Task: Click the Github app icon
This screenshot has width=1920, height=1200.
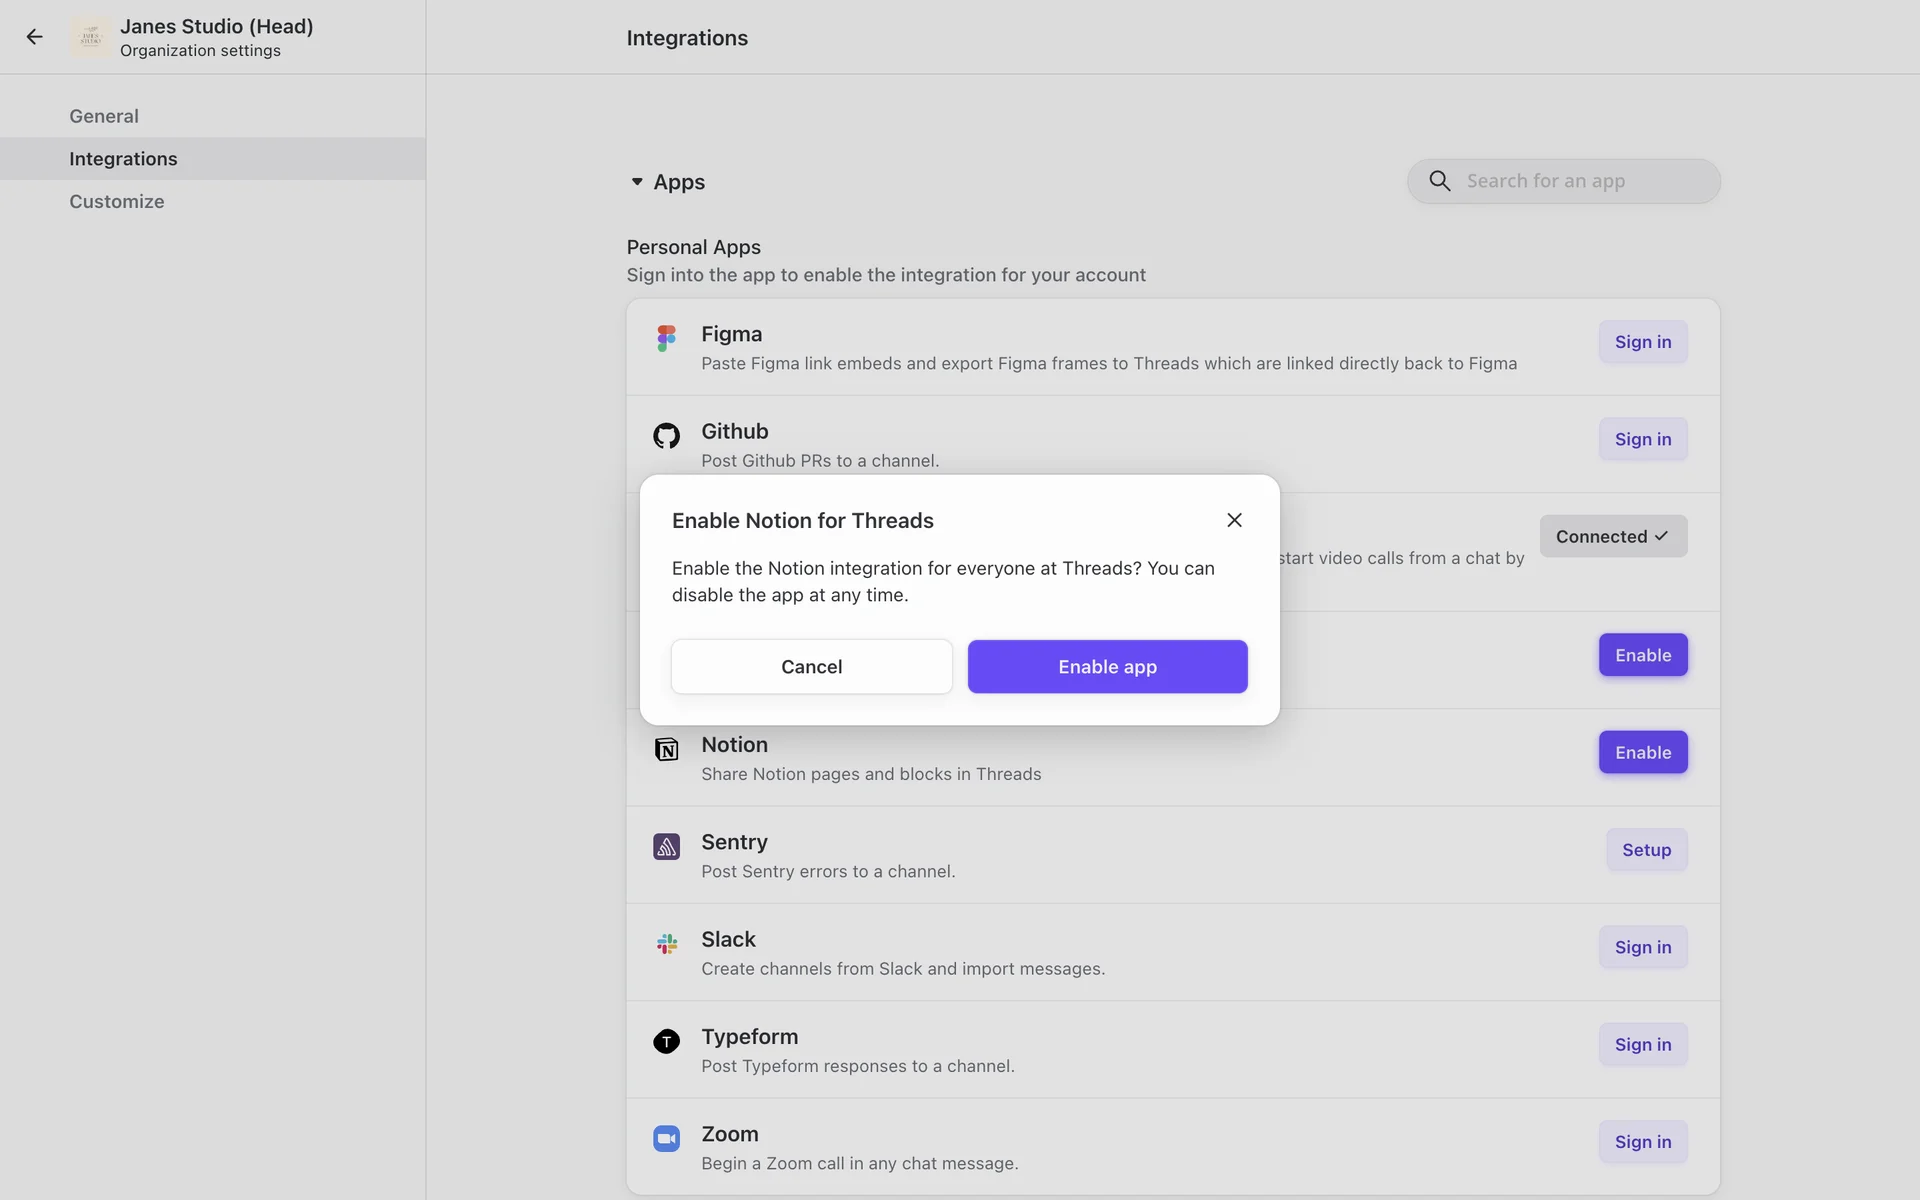Action: tap(666, 436)
